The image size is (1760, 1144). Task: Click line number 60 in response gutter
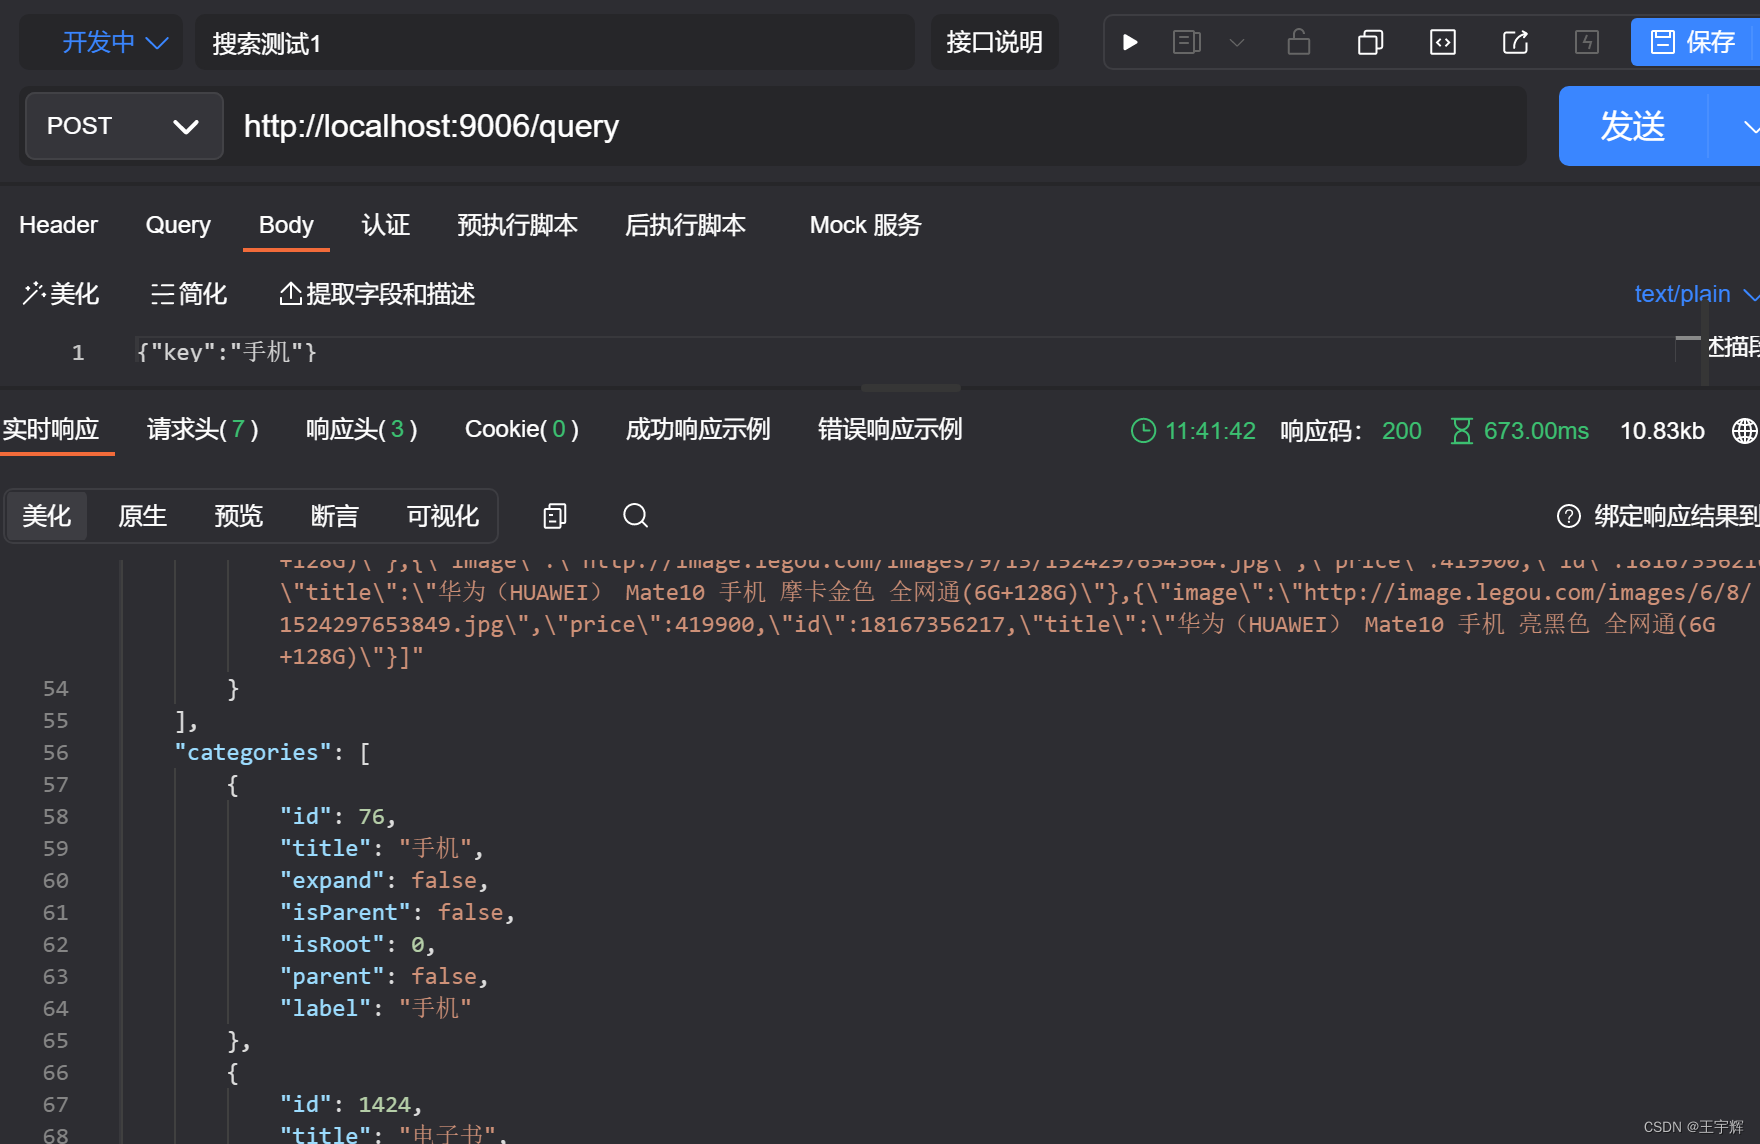[x=56, y=880]
